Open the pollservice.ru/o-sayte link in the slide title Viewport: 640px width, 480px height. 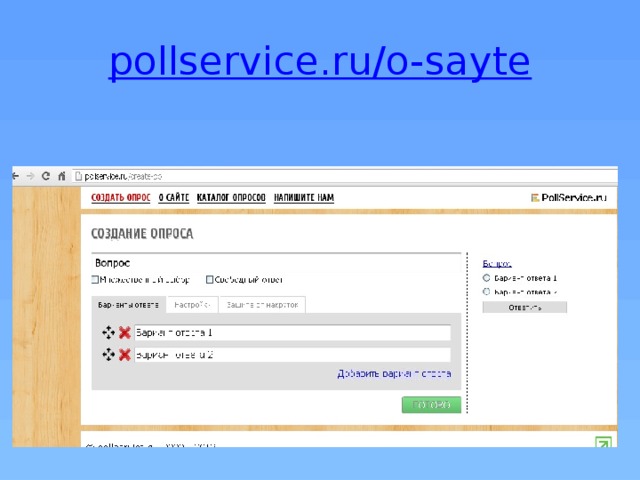click(x=320, y=62)
